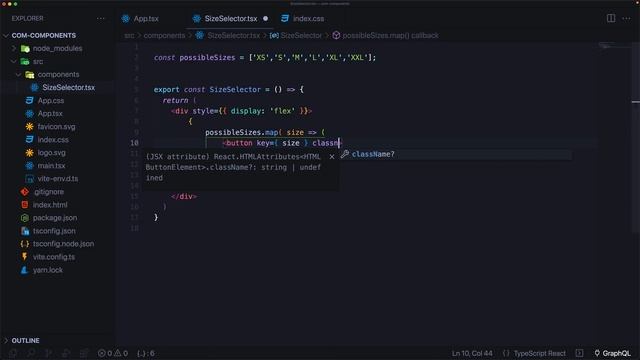
Task: Click the closing '</div>' tag in code
Action: click(x=184, y=196)
